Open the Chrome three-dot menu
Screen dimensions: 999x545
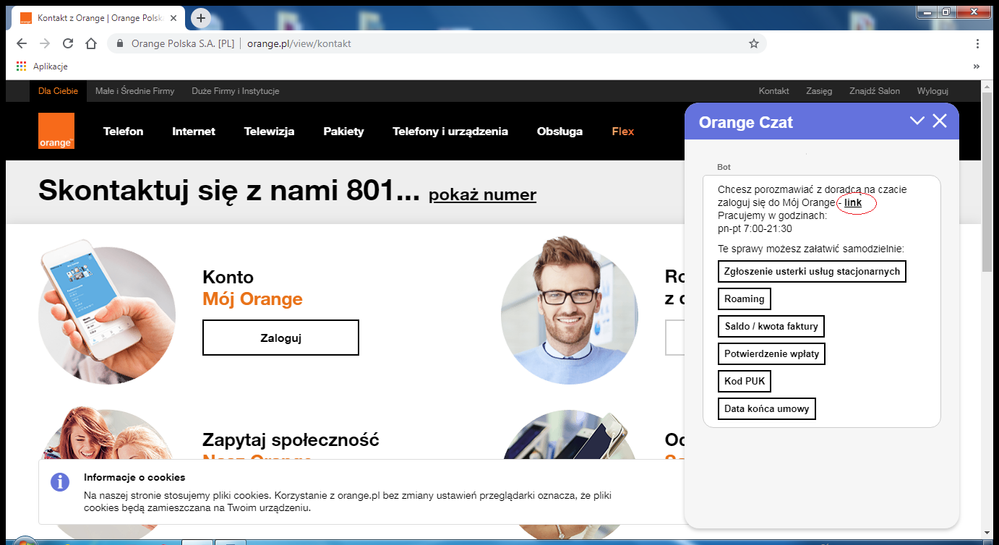coord(977,43)
